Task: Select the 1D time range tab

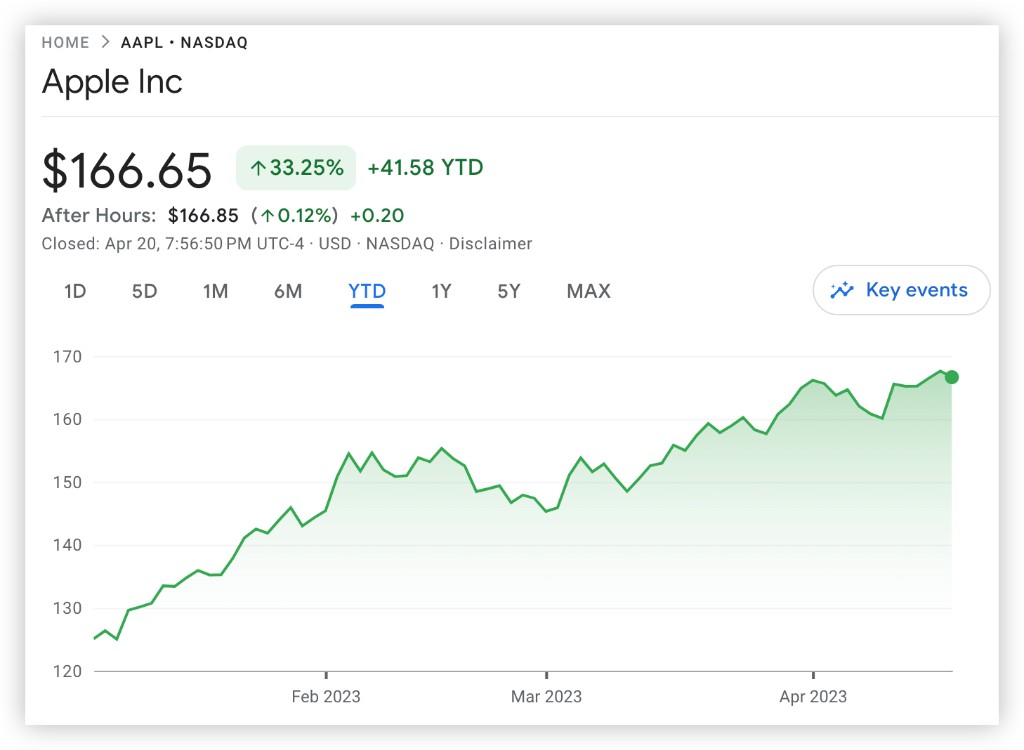Action: 75,292
